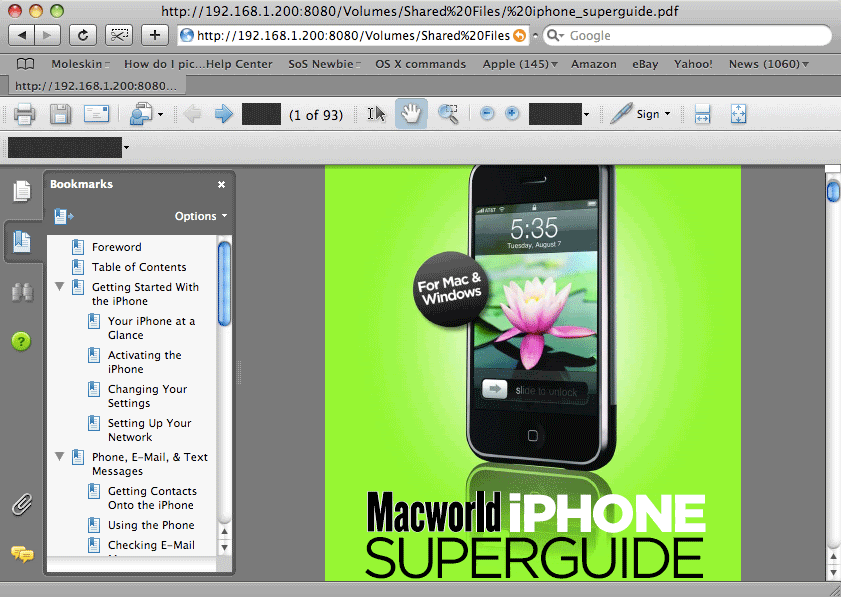Open Phone, E-Mail, & Text Messages bookmark

click(150, 464)
